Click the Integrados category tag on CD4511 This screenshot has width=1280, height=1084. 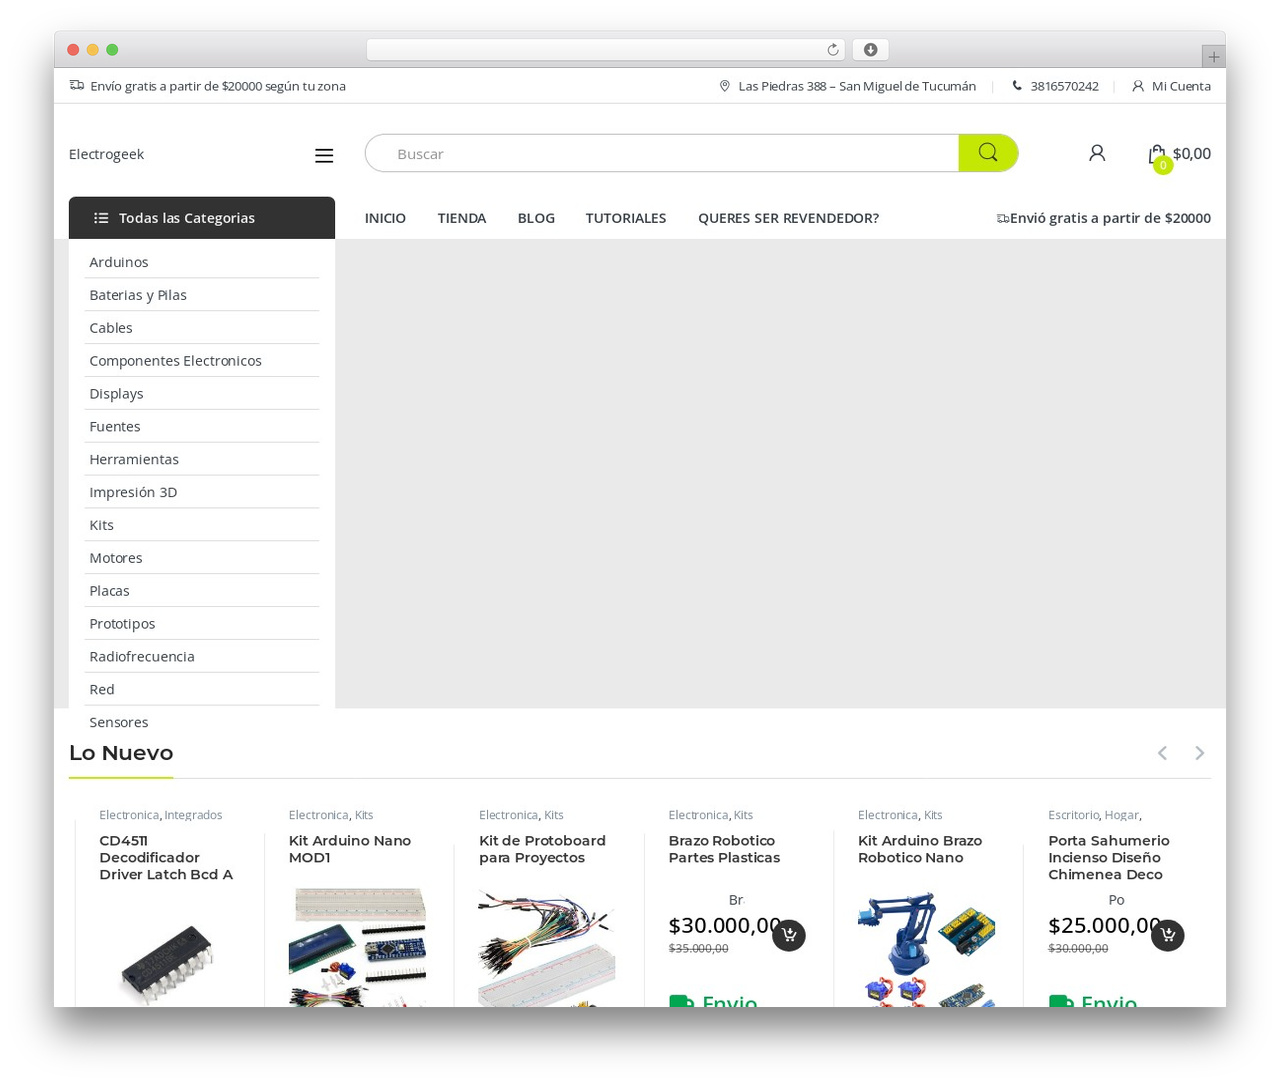[193, 815]
